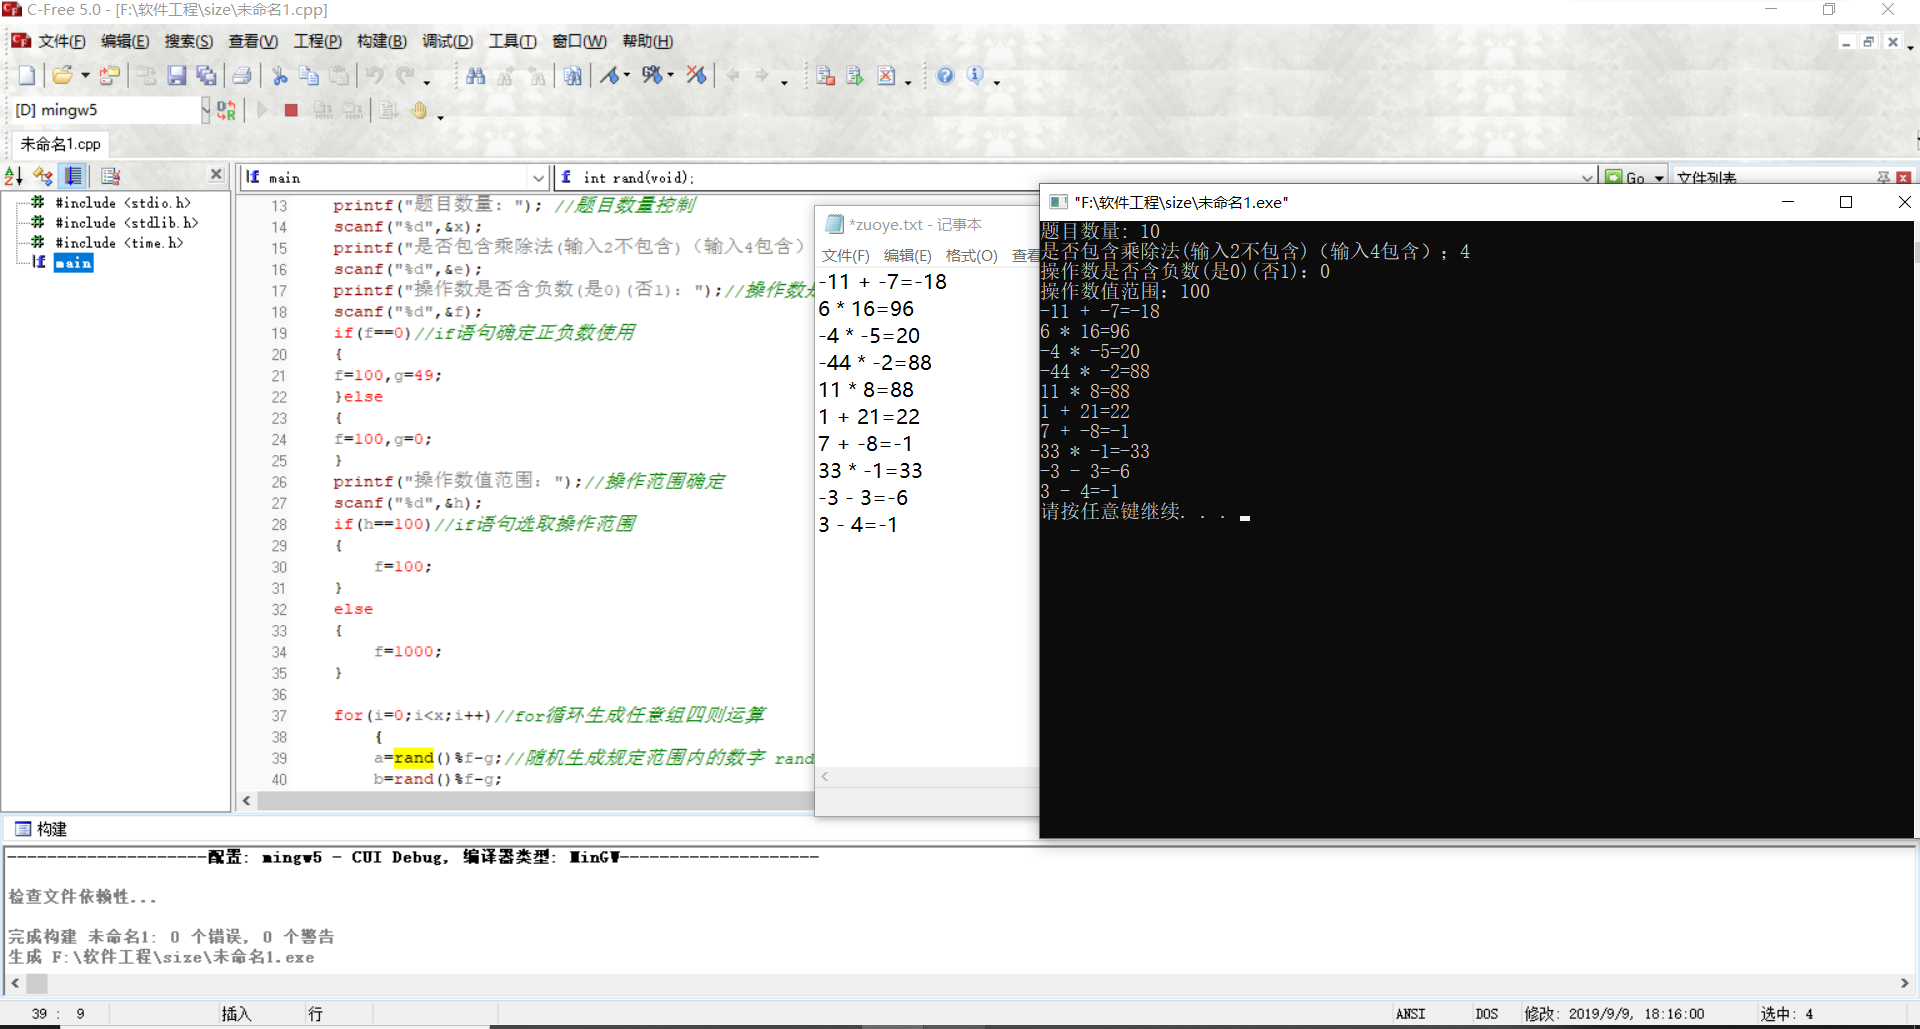Click the hand breakpoint icon
This screenshot has width=1920, height=1029.
[419, 110]
